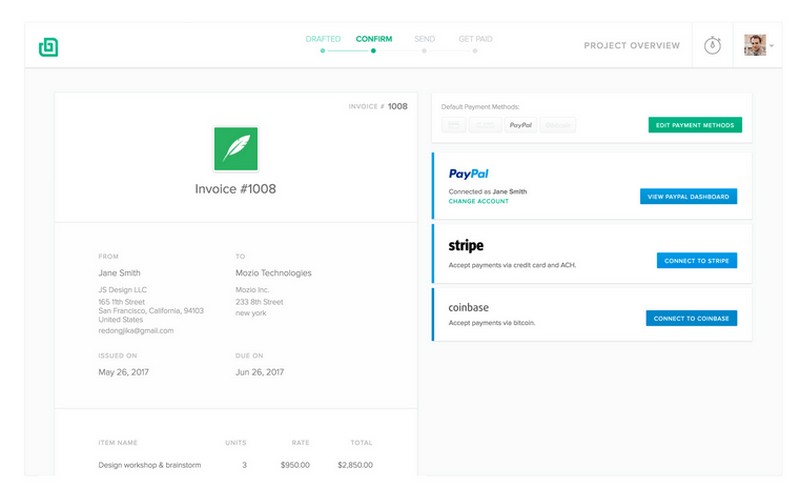Click the Invoice #1008 title
800x488 pixels.
[235, 189]
